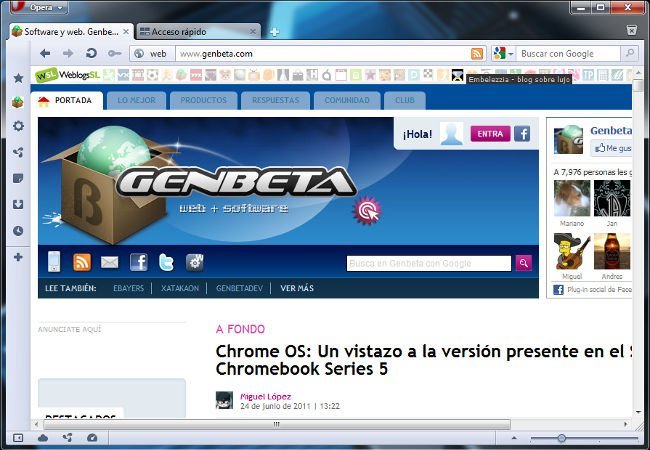Viewport: 650px width, 450px height.
Task: Open Bookmarks panel star icon
Action: tap(18, 78)
